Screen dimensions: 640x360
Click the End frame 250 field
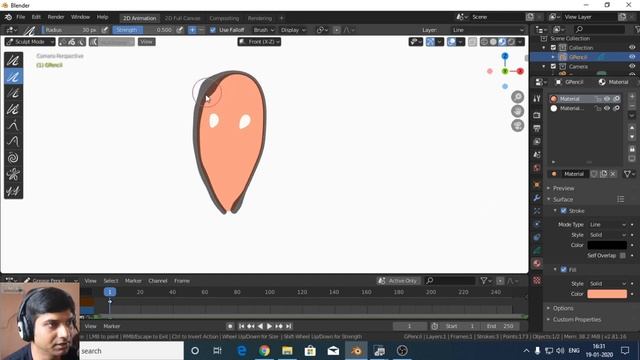500,326
